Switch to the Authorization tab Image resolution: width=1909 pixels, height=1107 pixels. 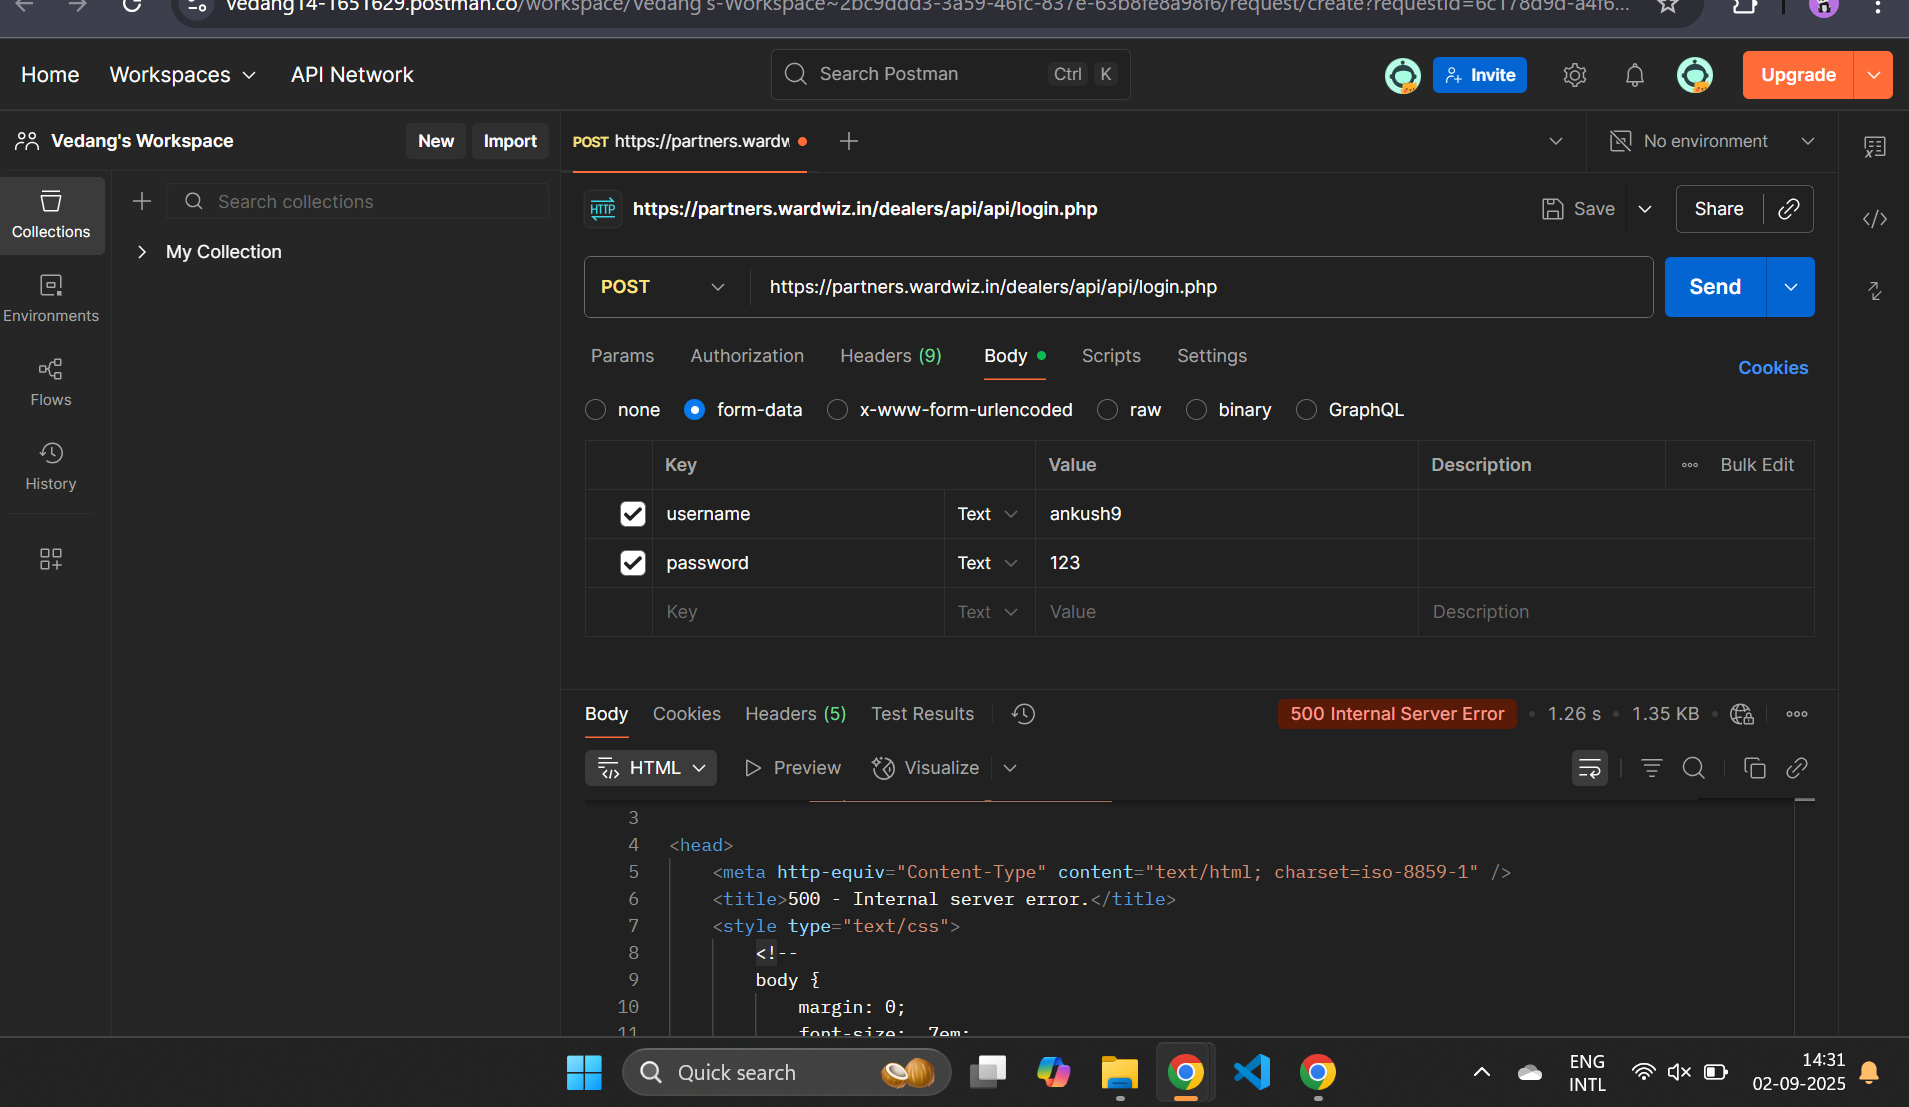746,356
